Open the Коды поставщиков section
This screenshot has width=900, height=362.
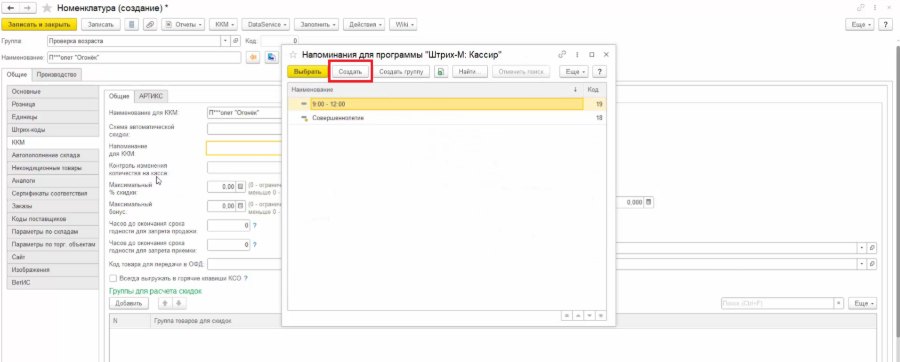pos(53,219)
